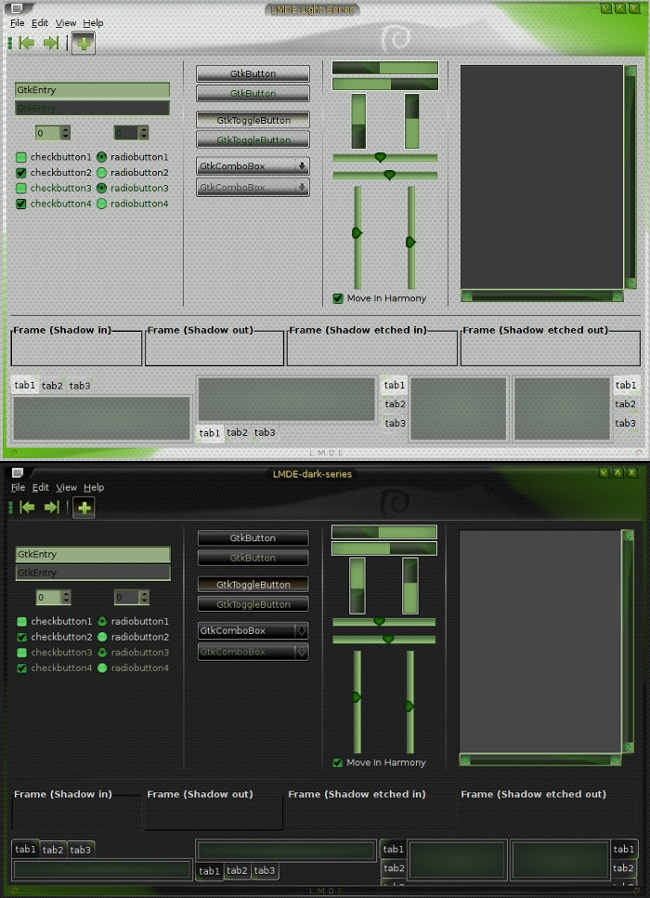Screen dimensions: 650x898
Task: Click forward arrow in LMDE-dark-series toolbar
Action: point(52,507)
